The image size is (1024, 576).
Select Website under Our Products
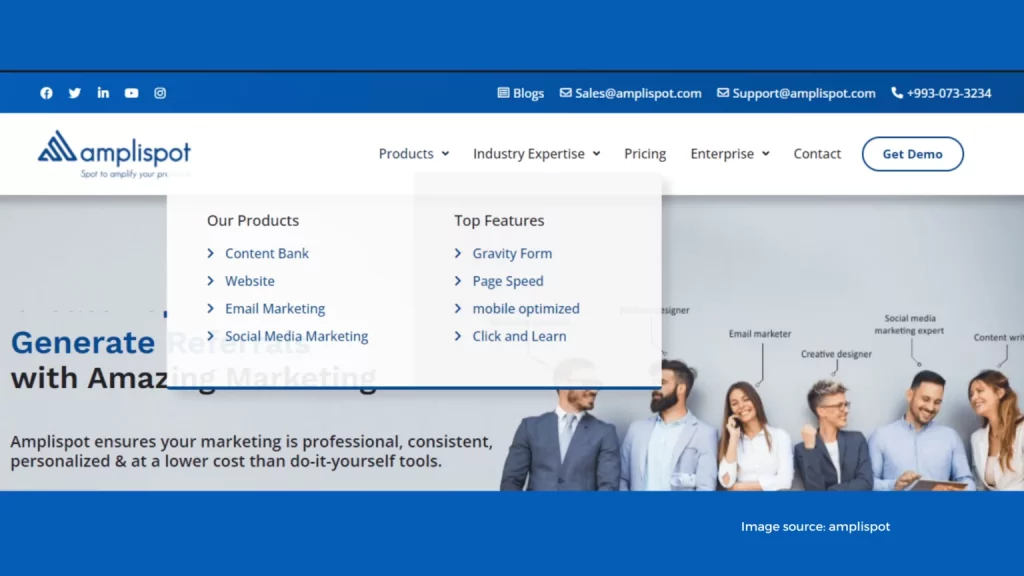(x=249, y=281)
